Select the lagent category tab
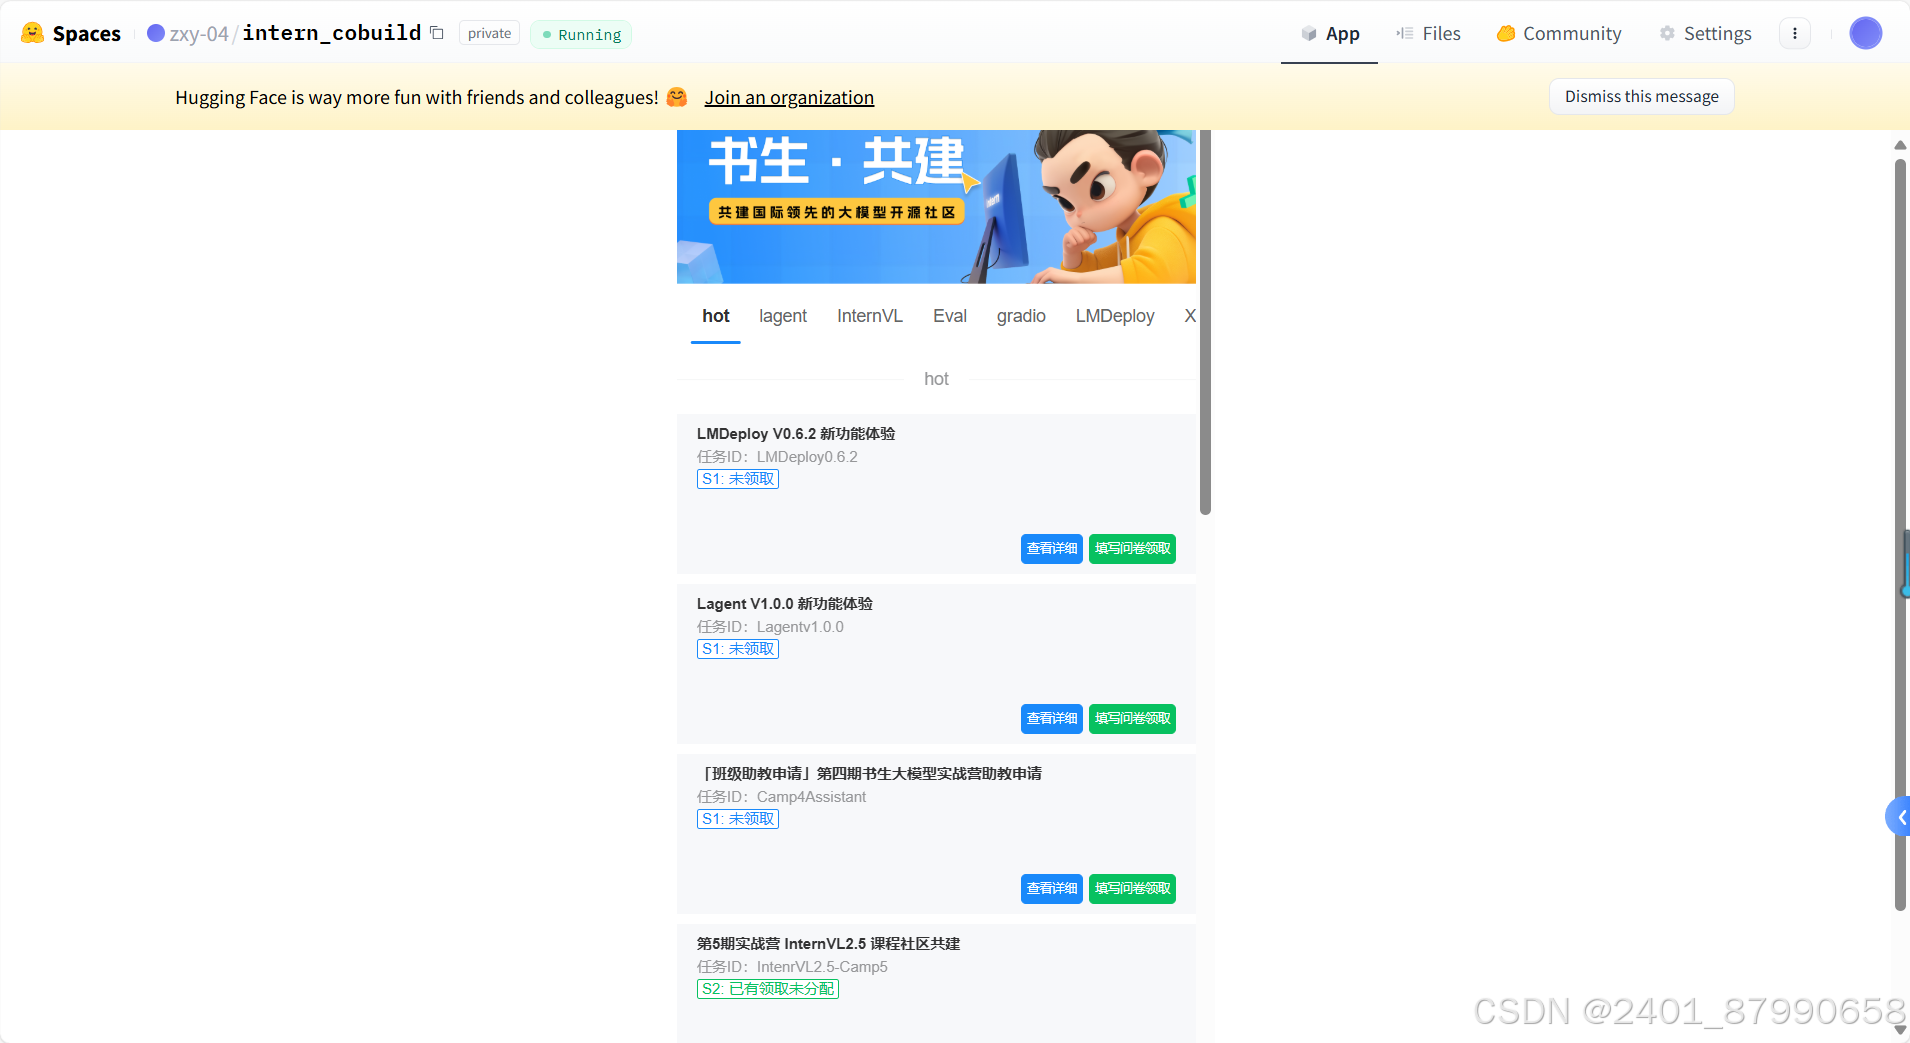The width and height of the screenshot is (1910, 1043). click(783, 316)
